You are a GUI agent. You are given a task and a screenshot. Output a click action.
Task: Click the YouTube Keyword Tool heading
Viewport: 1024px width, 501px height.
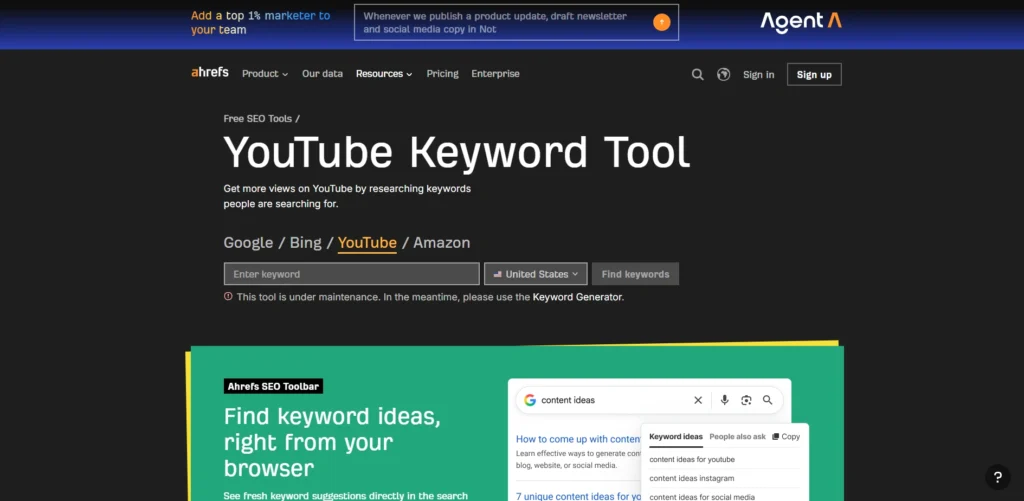[456, 153]
